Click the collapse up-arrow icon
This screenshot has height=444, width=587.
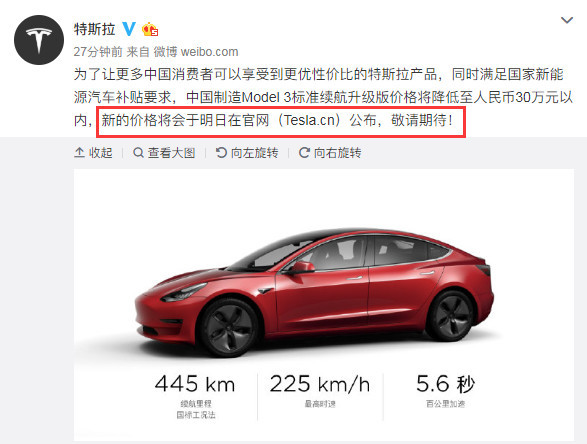click(79, 153)
